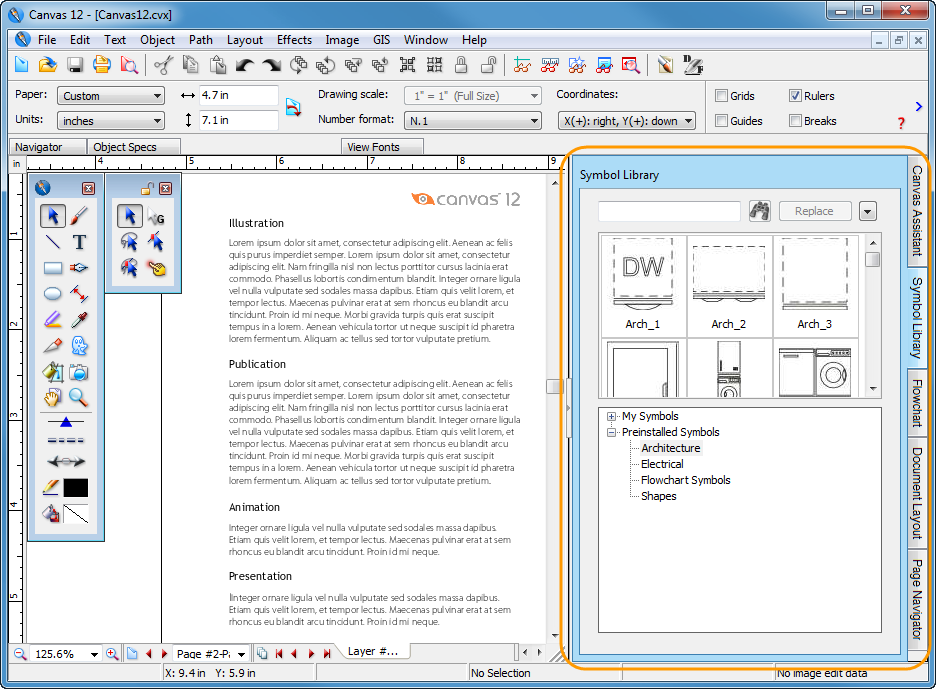Screen dimensions: 936x689
Task: Select the Line tool
Action: (x=53, y=242)
